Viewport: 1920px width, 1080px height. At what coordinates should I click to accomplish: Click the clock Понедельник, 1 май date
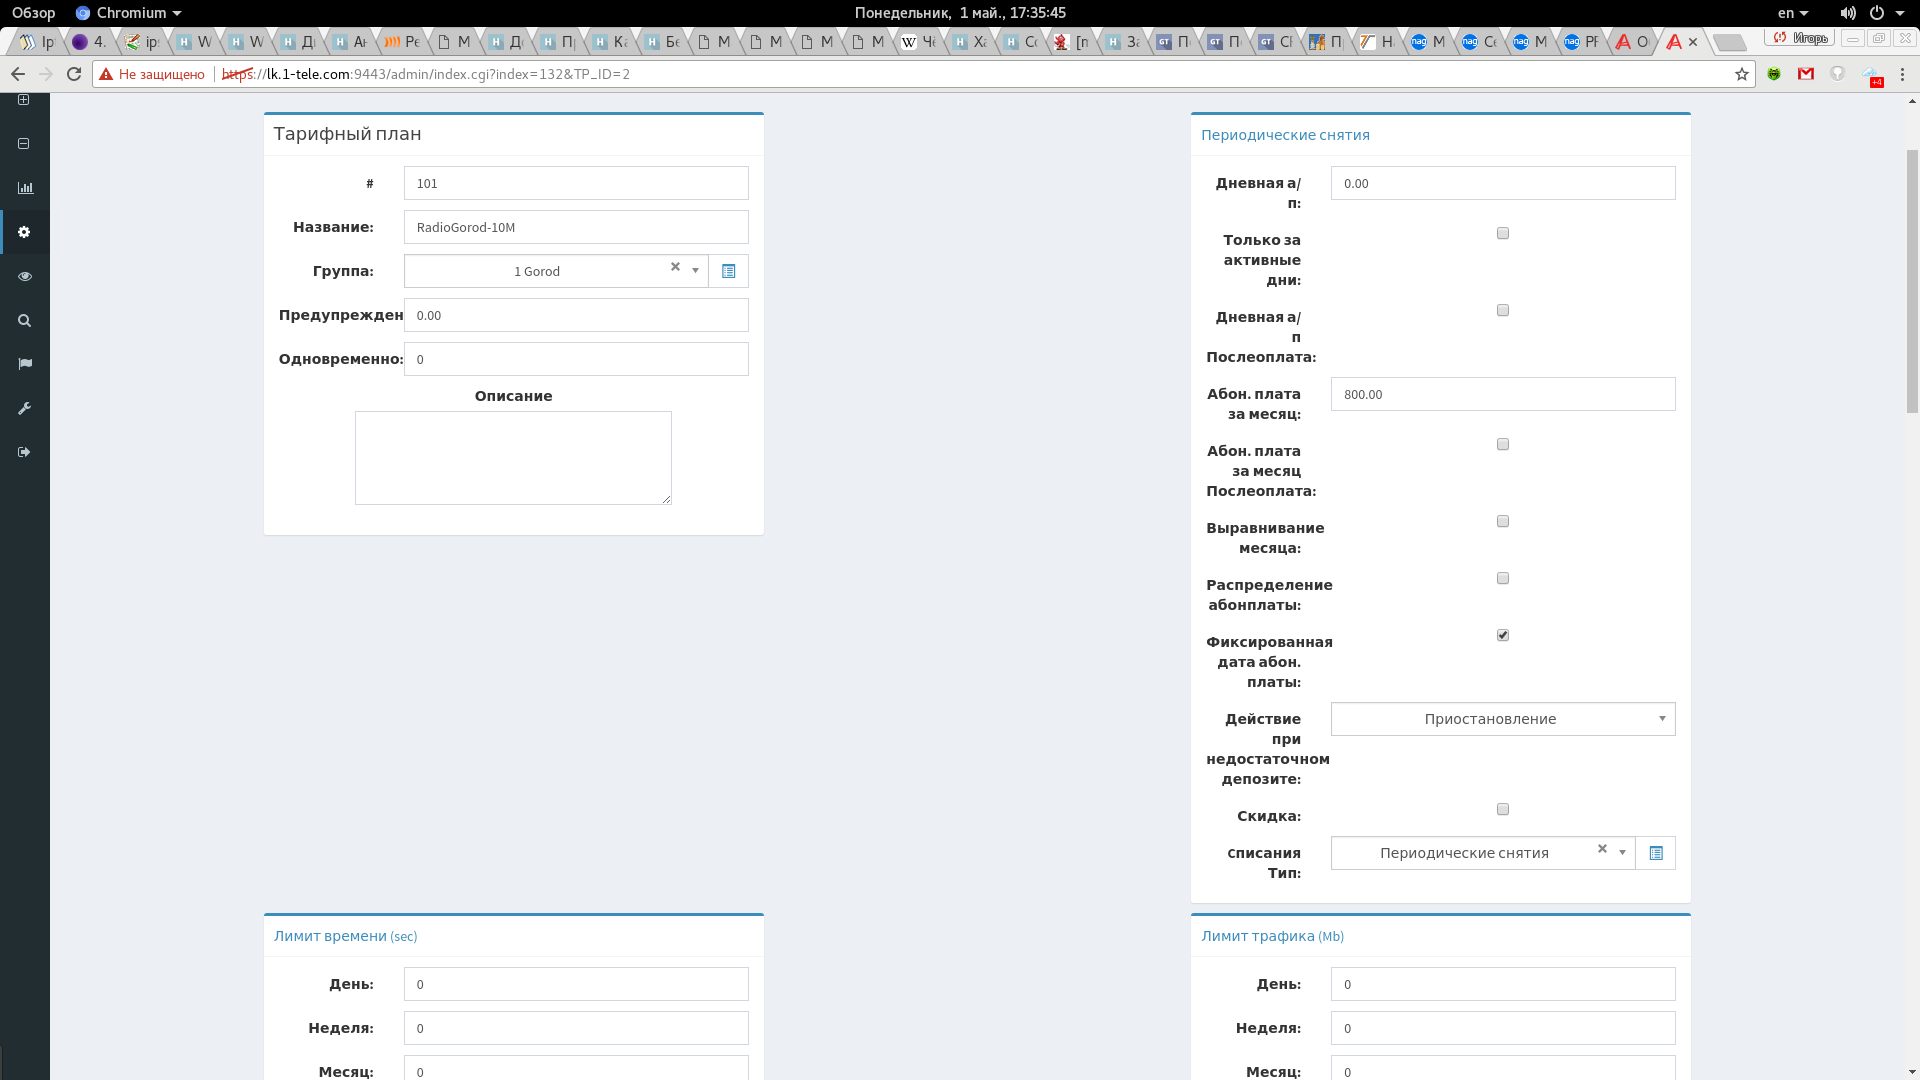tap(960, 13)
